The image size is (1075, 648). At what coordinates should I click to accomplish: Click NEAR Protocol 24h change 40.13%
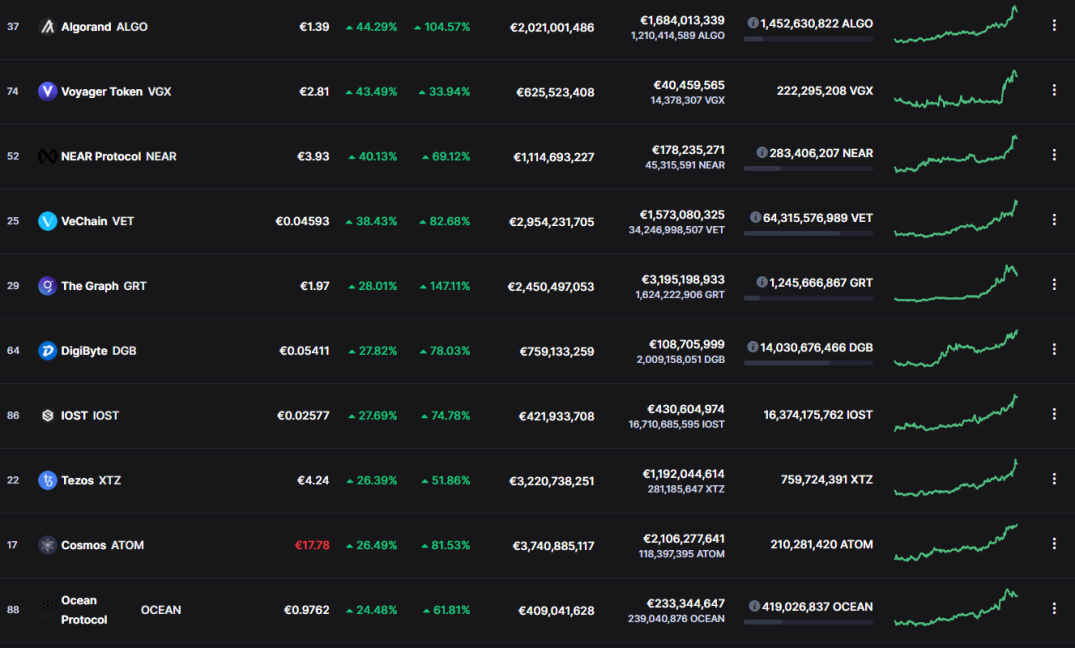click(x=373, y=156)
